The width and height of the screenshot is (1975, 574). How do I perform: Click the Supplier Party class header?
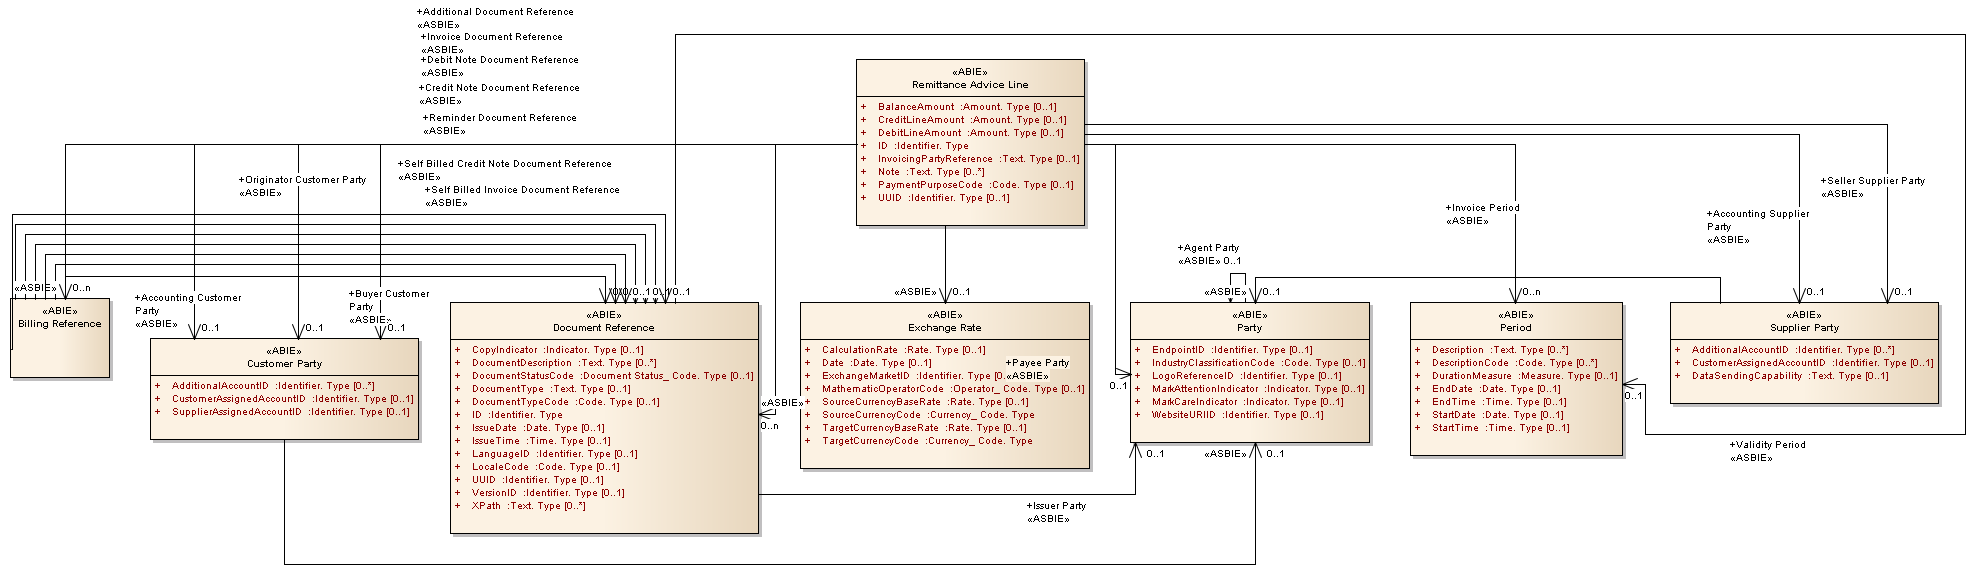click(x=1804, y=328)
